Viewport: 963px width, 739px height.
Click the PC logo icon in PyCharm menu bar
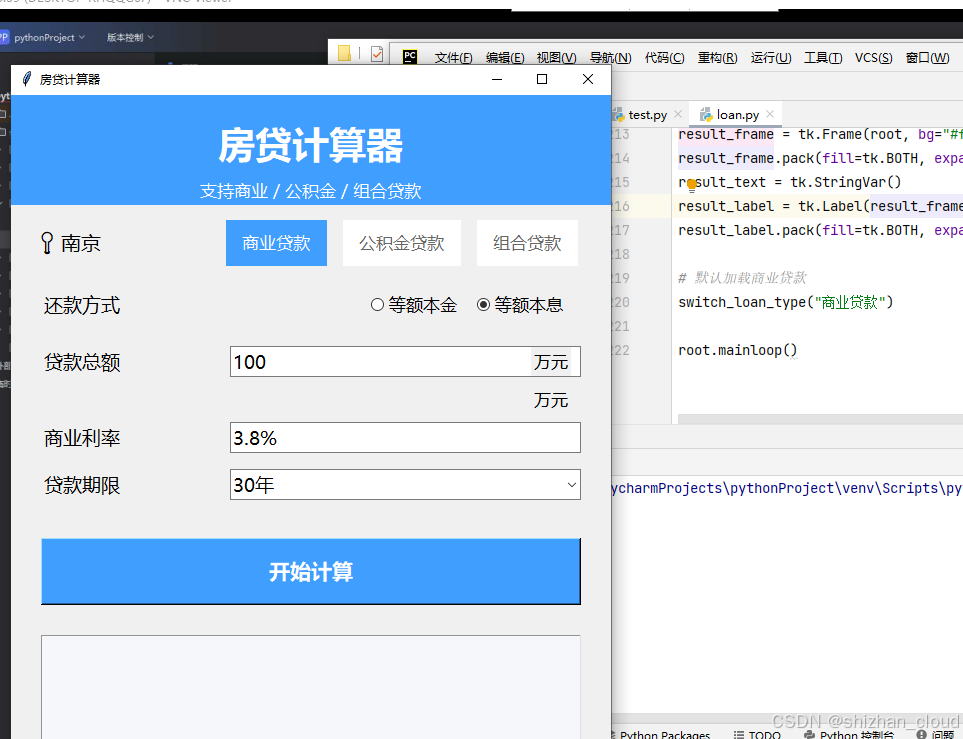[410, 57]
